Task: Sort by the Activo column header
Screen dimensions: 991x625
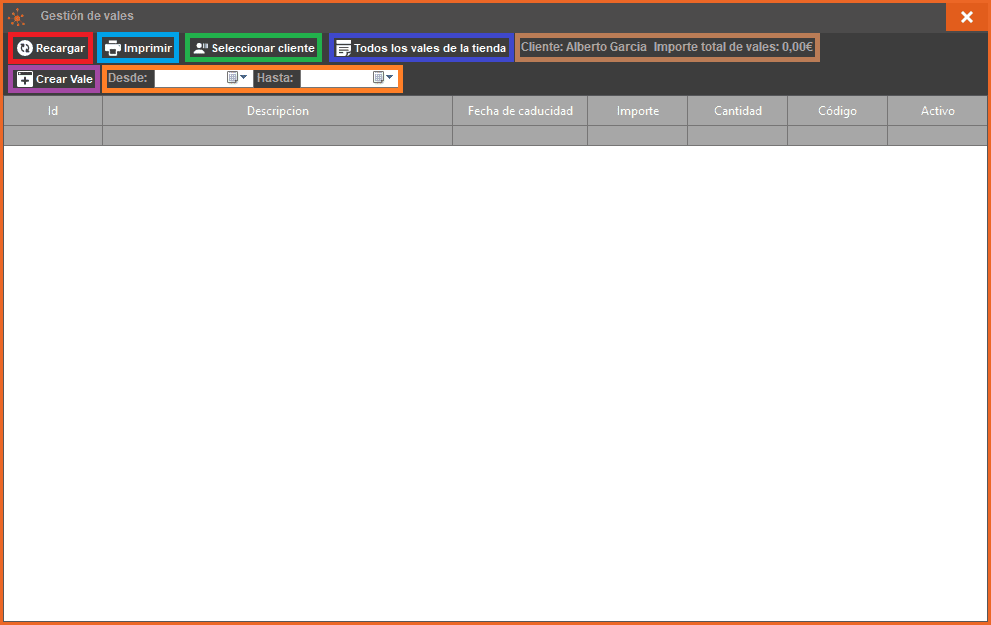Action: click(x=937, y=111)
